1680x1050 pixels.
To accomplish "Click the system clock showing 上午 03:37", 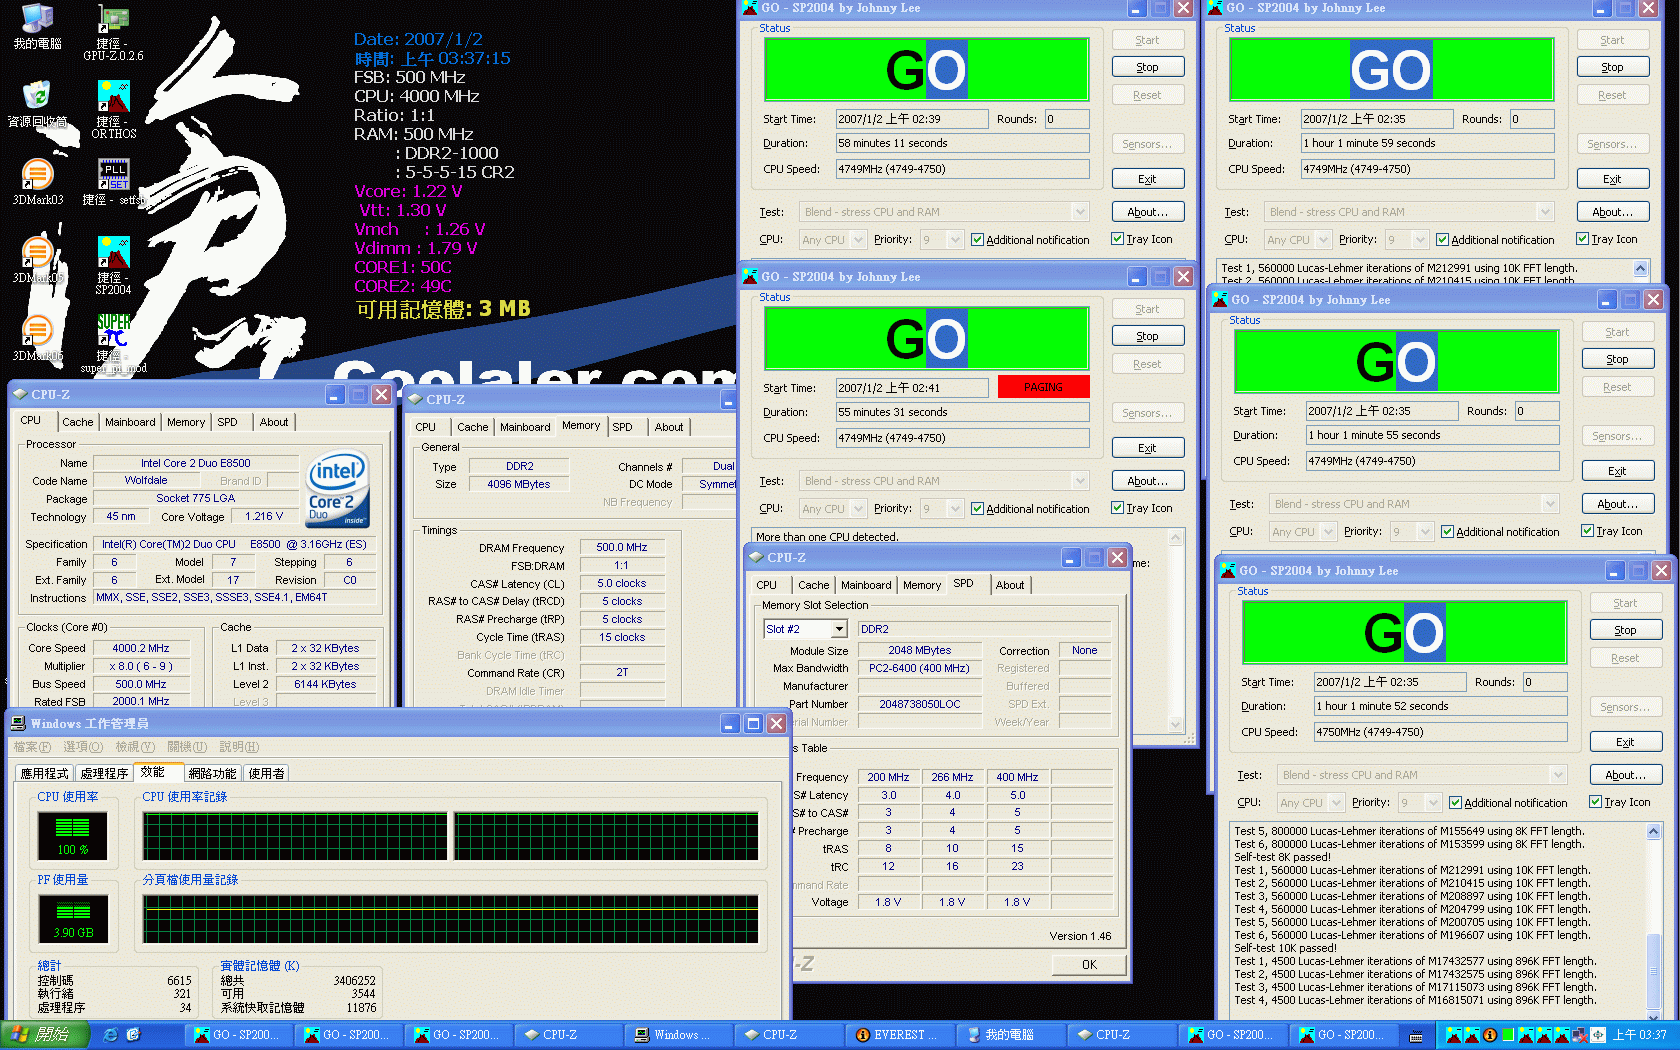I will (1640, 1035).
